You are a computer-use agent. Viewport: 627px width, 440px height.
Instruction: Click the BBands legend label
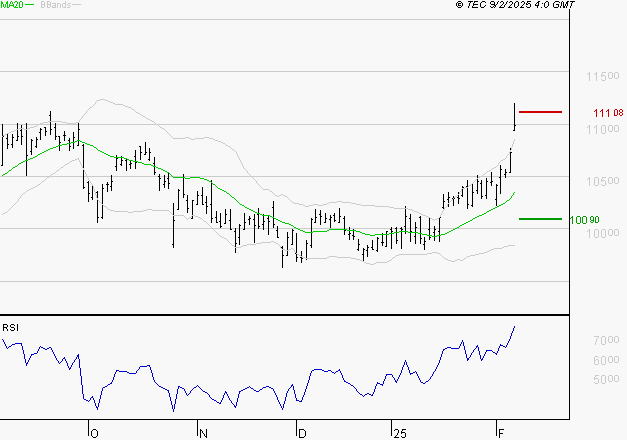(56, 5)
